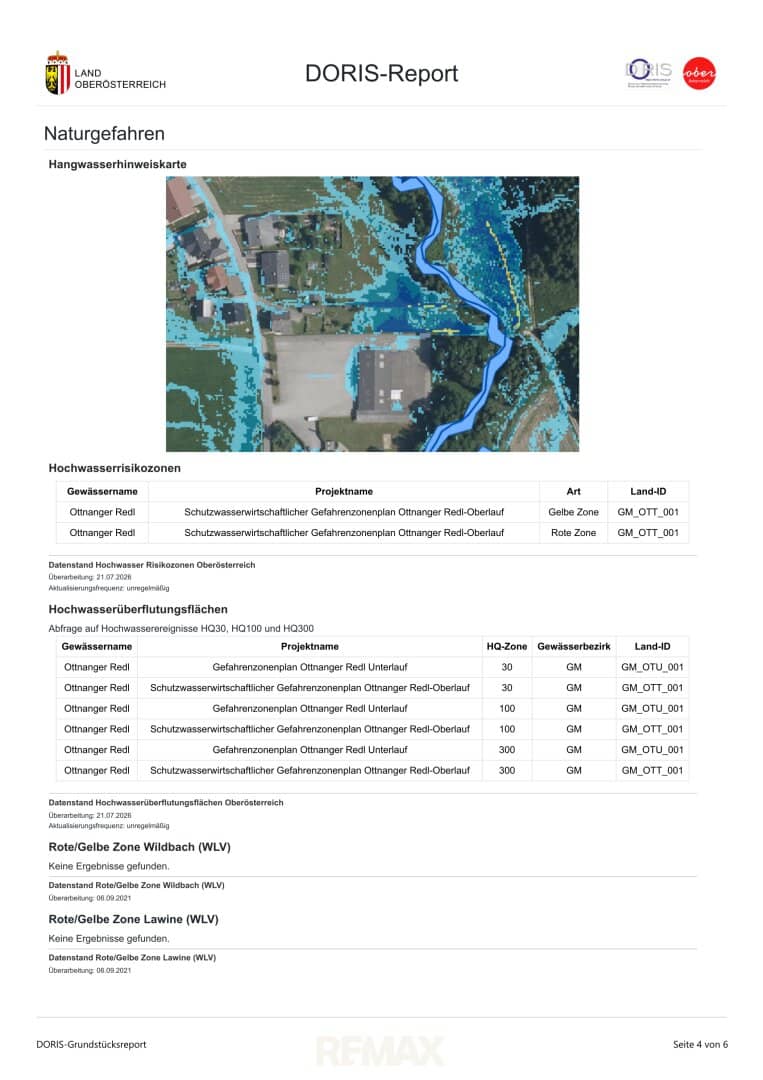Click the 'HQ-Zone' column header

click(507, 646)
